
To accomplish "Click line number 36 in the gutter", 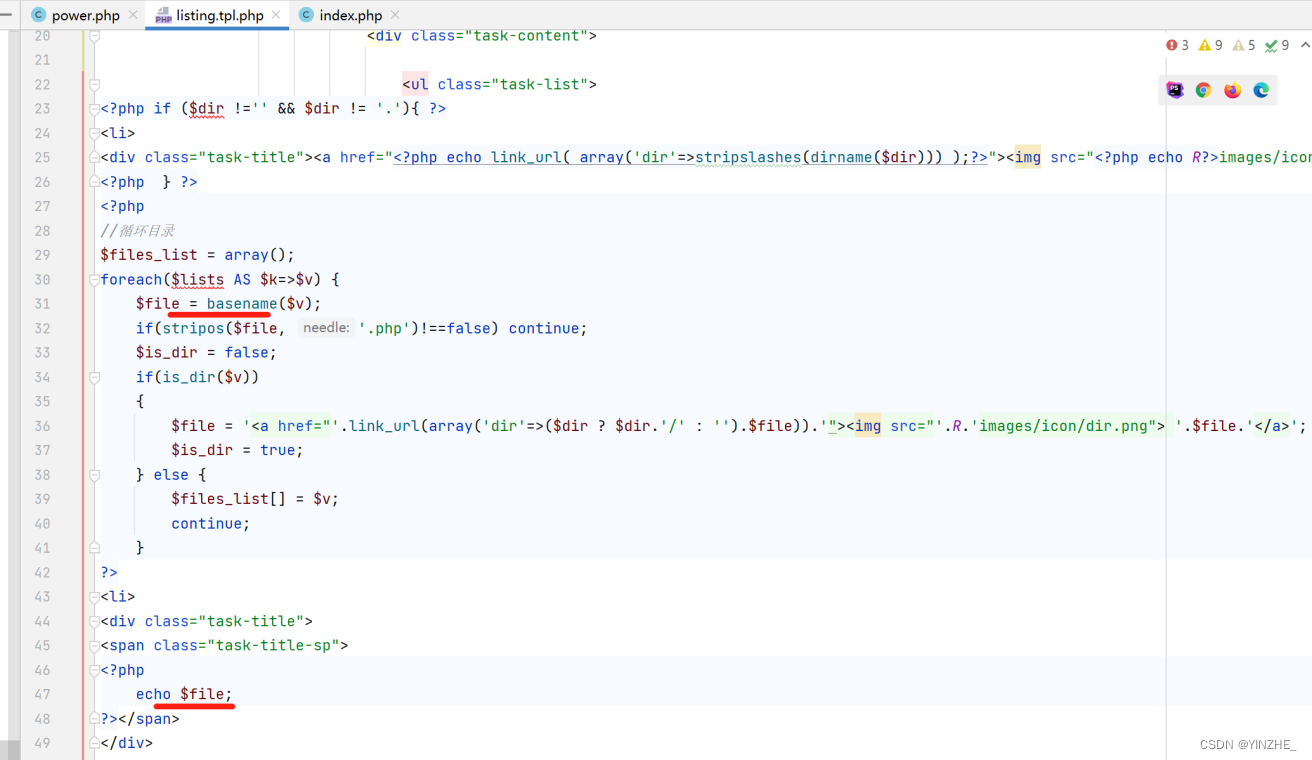I will (x=41, y=426).
